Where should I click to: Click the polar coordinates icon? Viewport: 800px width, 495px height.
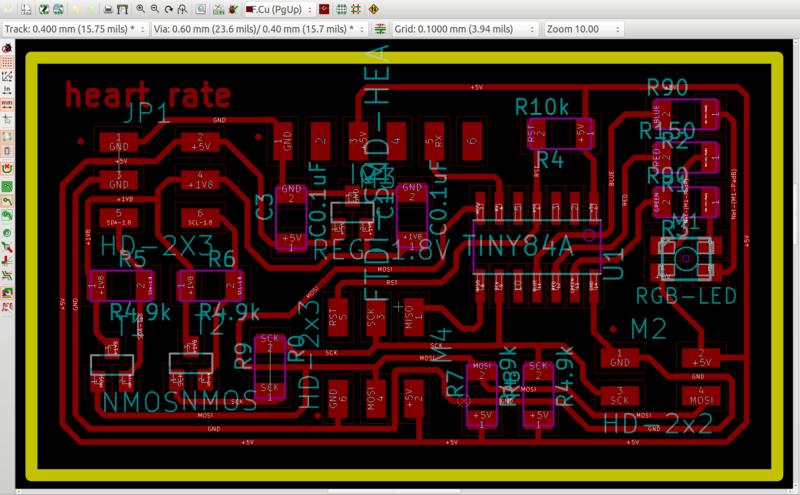(x=7, y=76)
